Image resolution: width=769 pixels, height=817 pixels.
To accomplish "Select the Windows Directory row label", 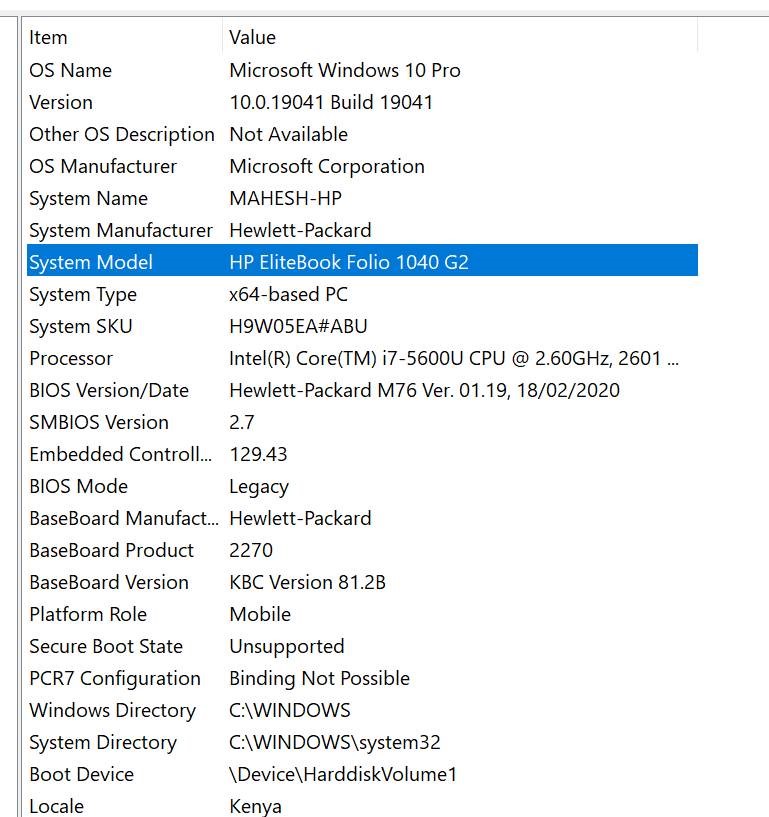I will (x=113, y=711).
